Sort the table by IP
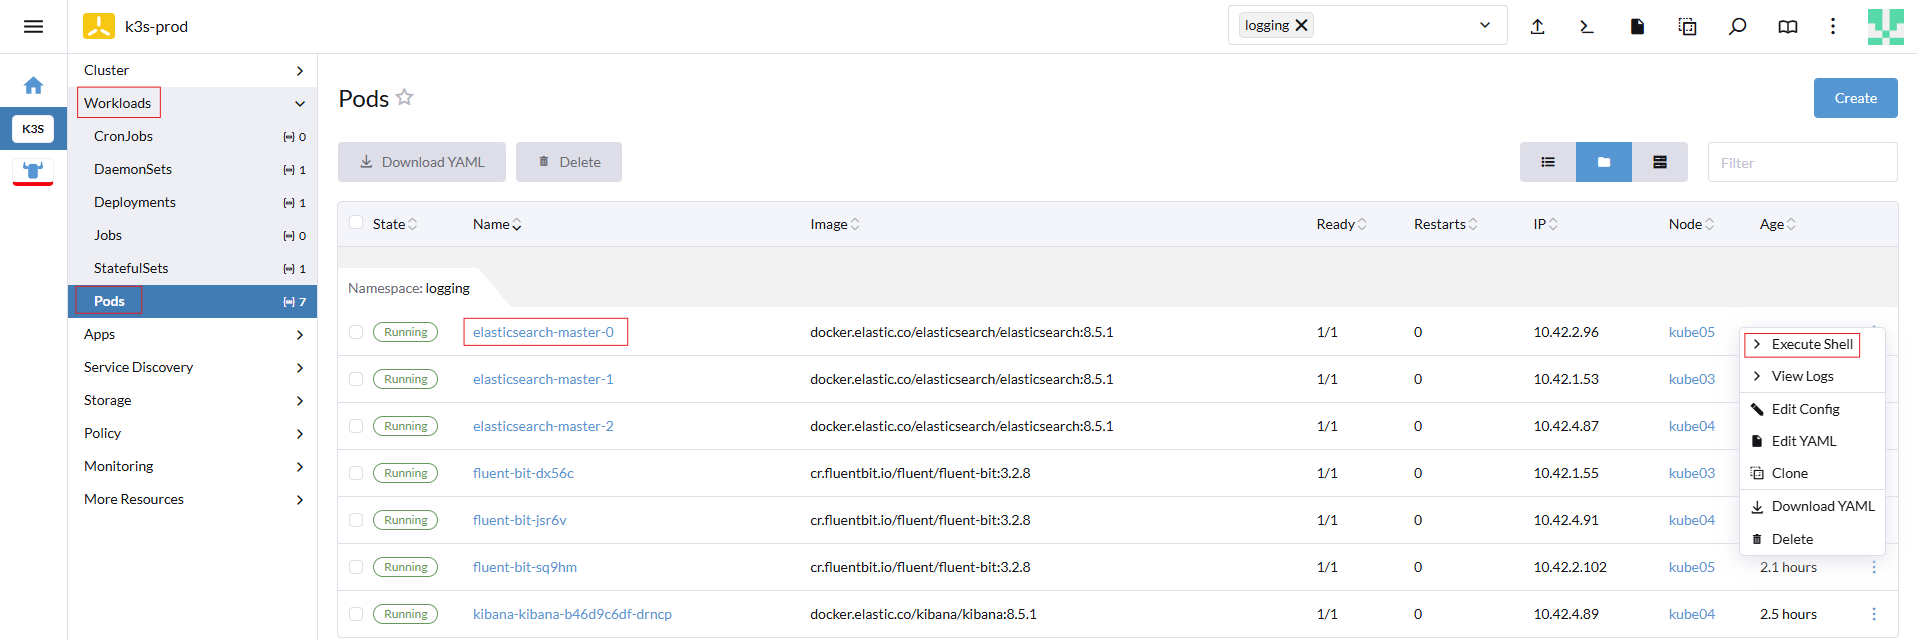The image size is (1917, 640). coord(1546,224)
